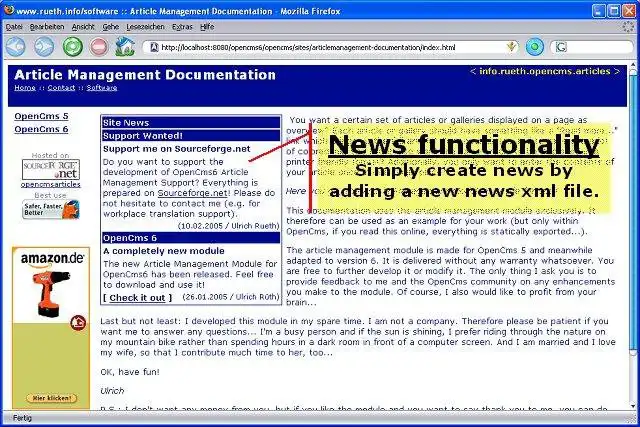Open the opencmsarticles link
The height and width of the screenshot is (427, 640).
51,185
